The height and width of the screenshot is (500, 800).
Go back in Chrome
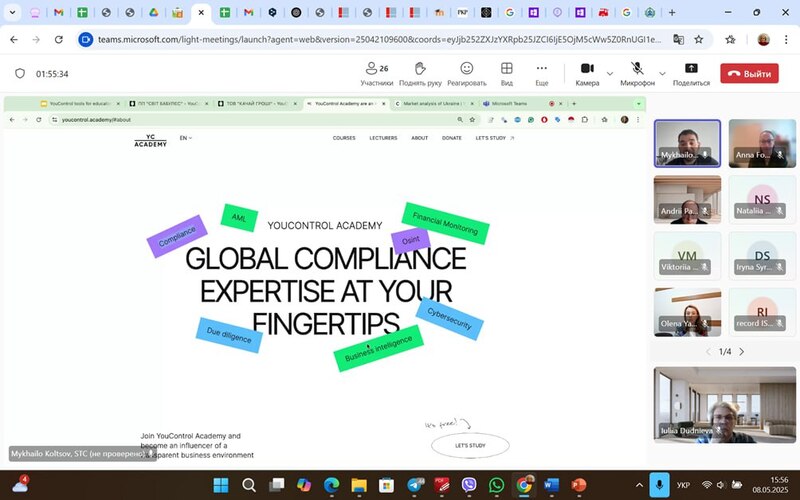pyautogui.click(x=14, y=39)
